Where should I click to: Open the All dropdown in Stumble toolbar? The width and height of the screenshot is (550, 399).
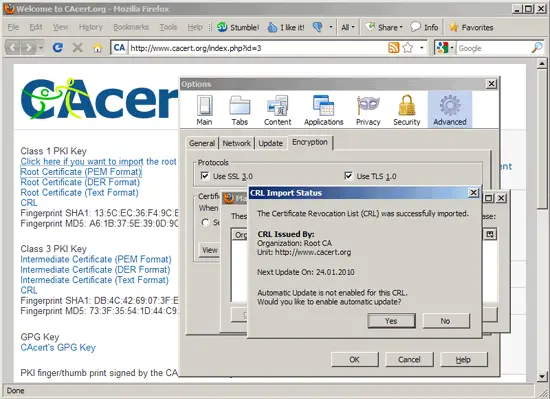(x=348, y=27)
